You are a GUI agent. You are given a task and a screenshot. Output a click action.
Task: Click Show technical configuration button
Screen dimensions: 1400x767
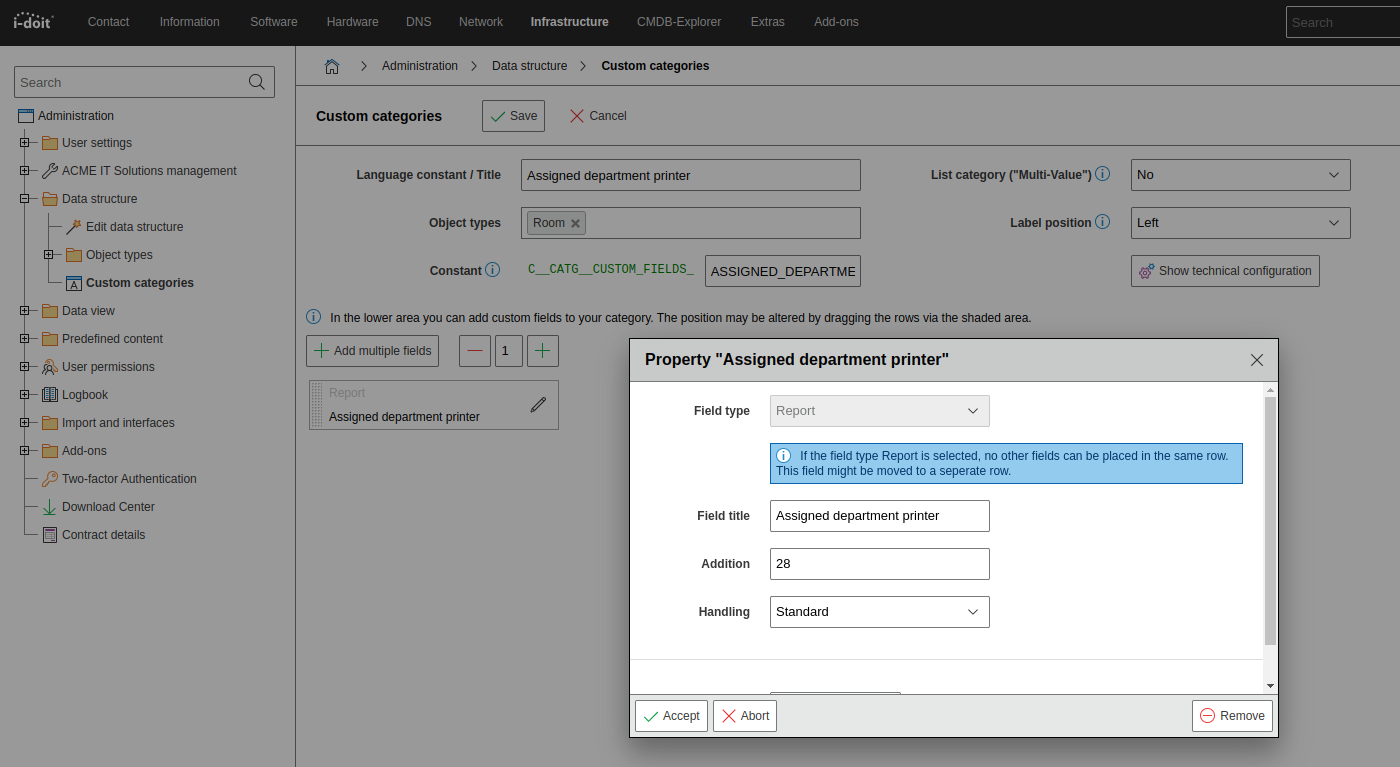pyautogui.click(x=1224, y=271)
